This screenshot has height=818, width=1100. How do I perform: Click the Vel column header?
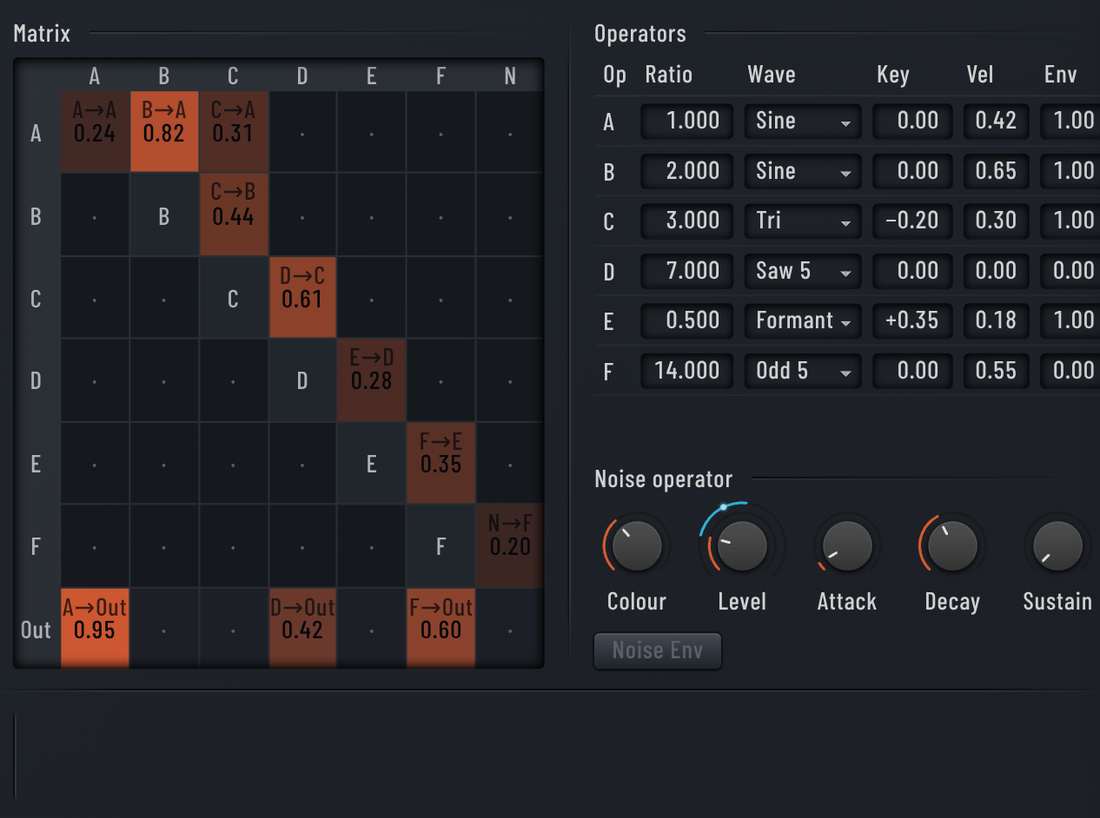tap(979, 75)
